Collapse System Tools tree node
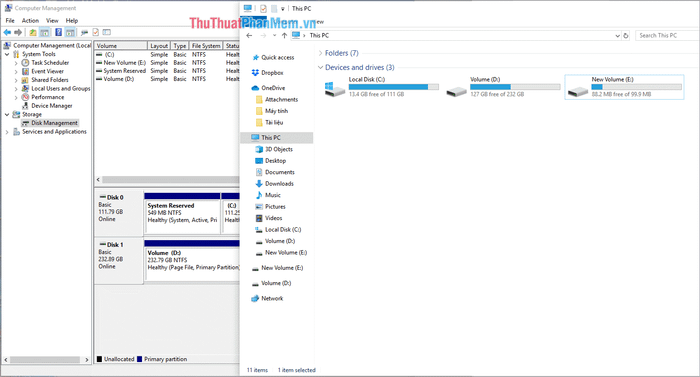Screen dimensions: 700x377 [7, 54]
